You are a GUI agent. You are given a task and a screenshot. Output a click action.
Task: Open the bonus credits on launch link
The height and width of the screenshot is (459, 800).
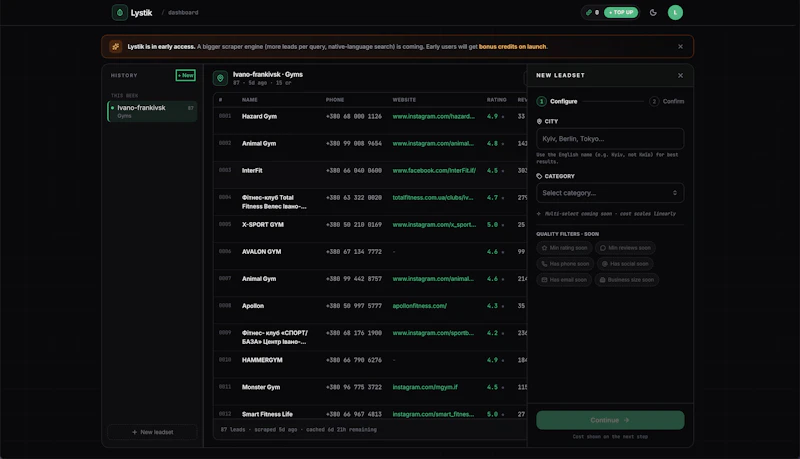pyautogui.click(x=512, y=46)
